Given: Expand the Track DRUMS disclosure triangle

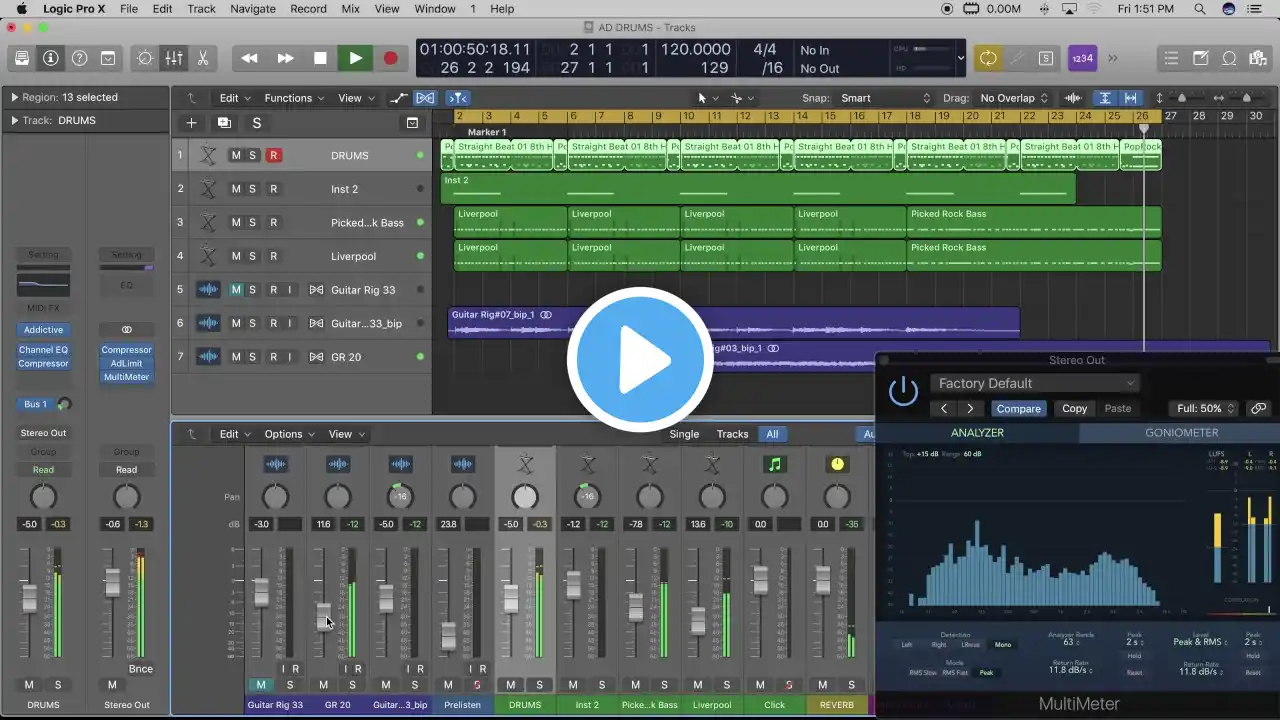Looking at the screenshot, I should click(14, 120).
